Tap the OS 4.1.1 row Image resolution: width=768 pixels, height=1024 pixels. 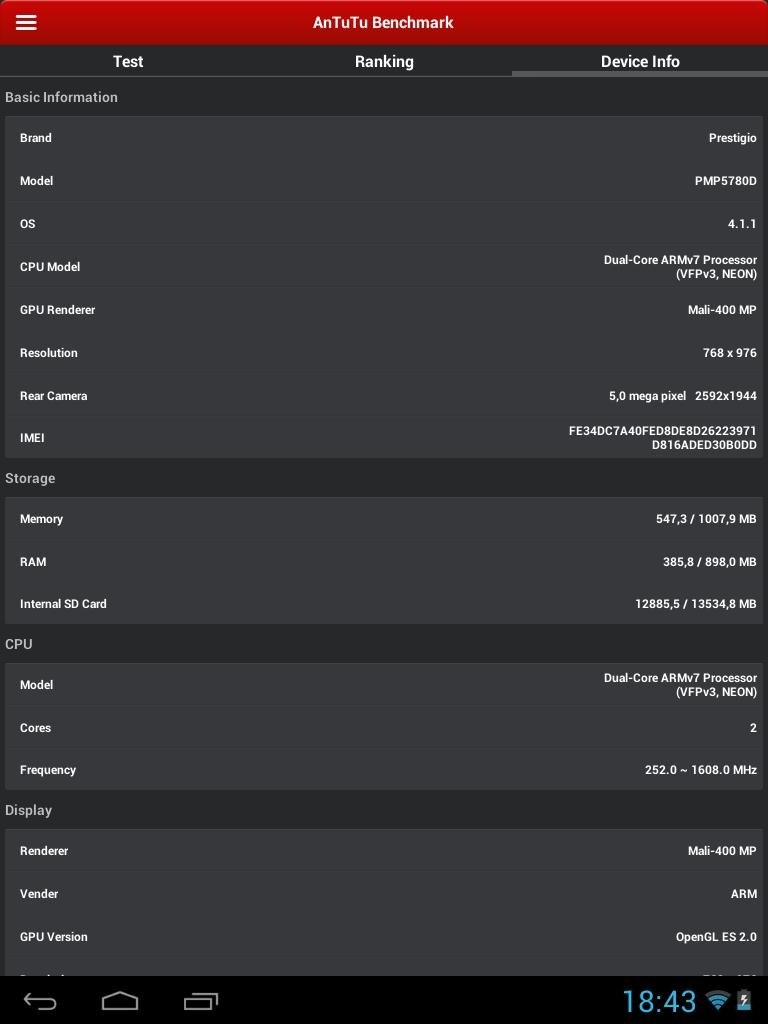[x=384, y=224]
